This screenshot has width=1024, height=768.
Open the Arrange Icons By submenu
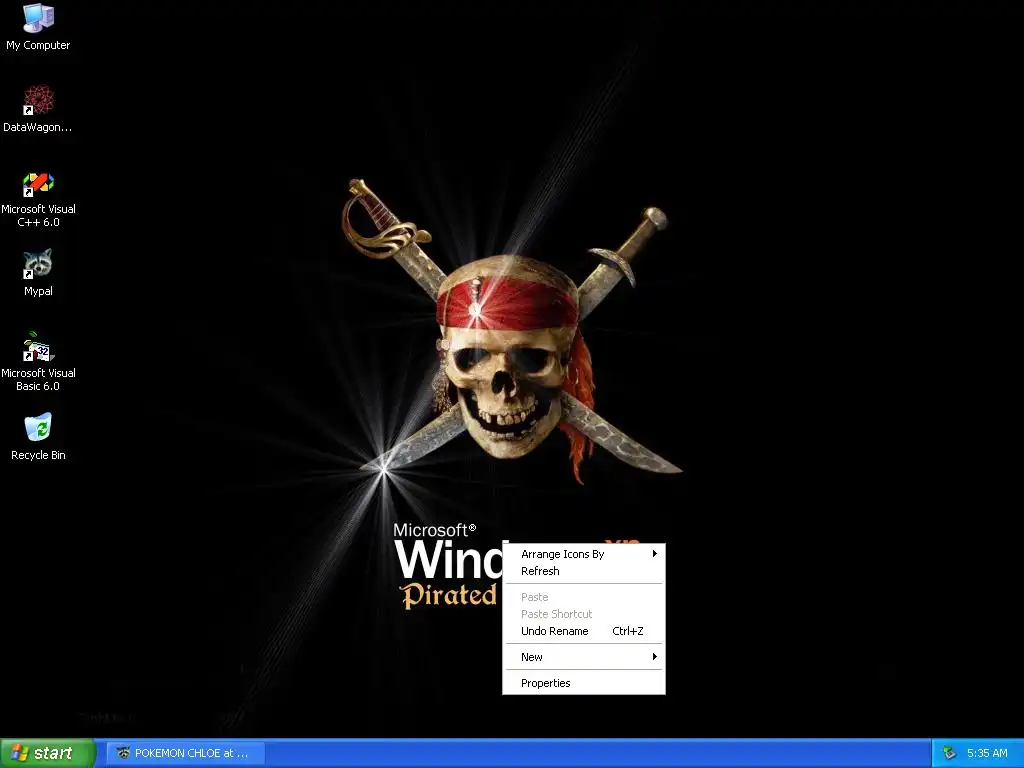(x=584, y=554)
